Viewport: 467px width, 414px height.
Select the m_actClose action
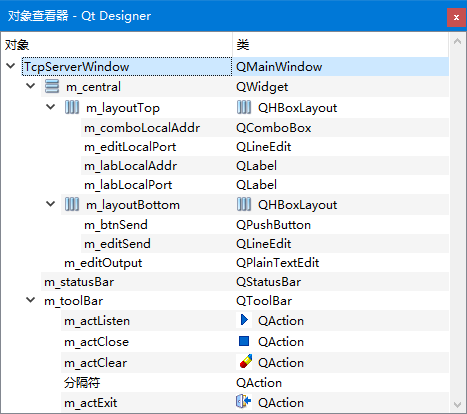pyautogui.click(x=96, y=342)
